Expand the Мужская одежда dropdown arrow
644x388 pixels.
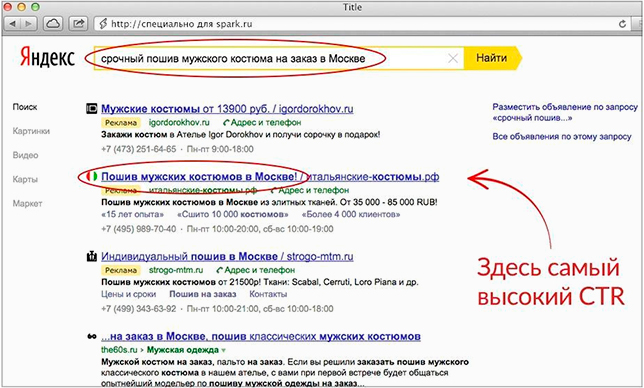pyautogui.click(x=223, y=350)
